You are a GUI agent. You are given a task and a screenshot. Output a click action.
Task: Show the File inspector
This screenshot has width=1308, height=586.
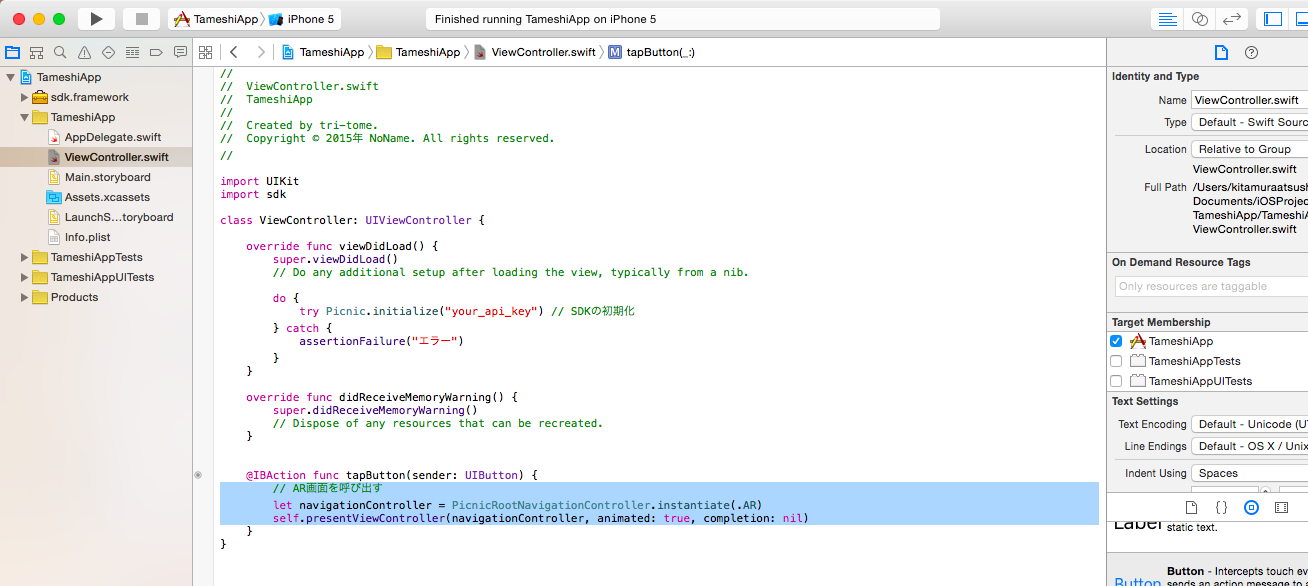click(1221, 52)
